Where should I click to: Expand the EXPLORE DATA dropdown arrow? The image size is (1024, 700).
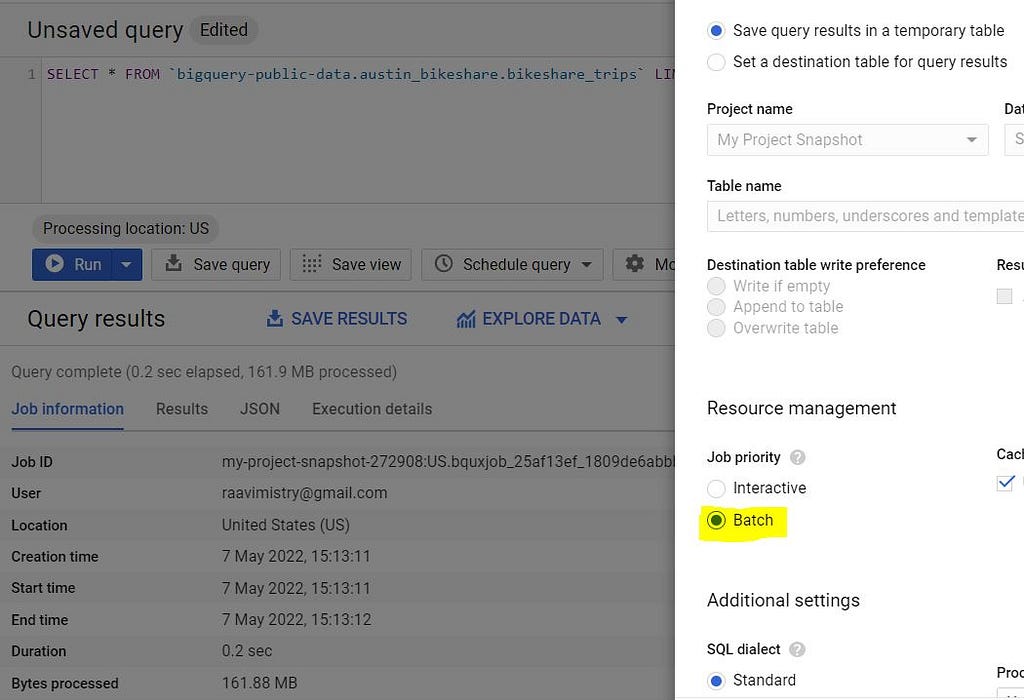pos(622,319)
